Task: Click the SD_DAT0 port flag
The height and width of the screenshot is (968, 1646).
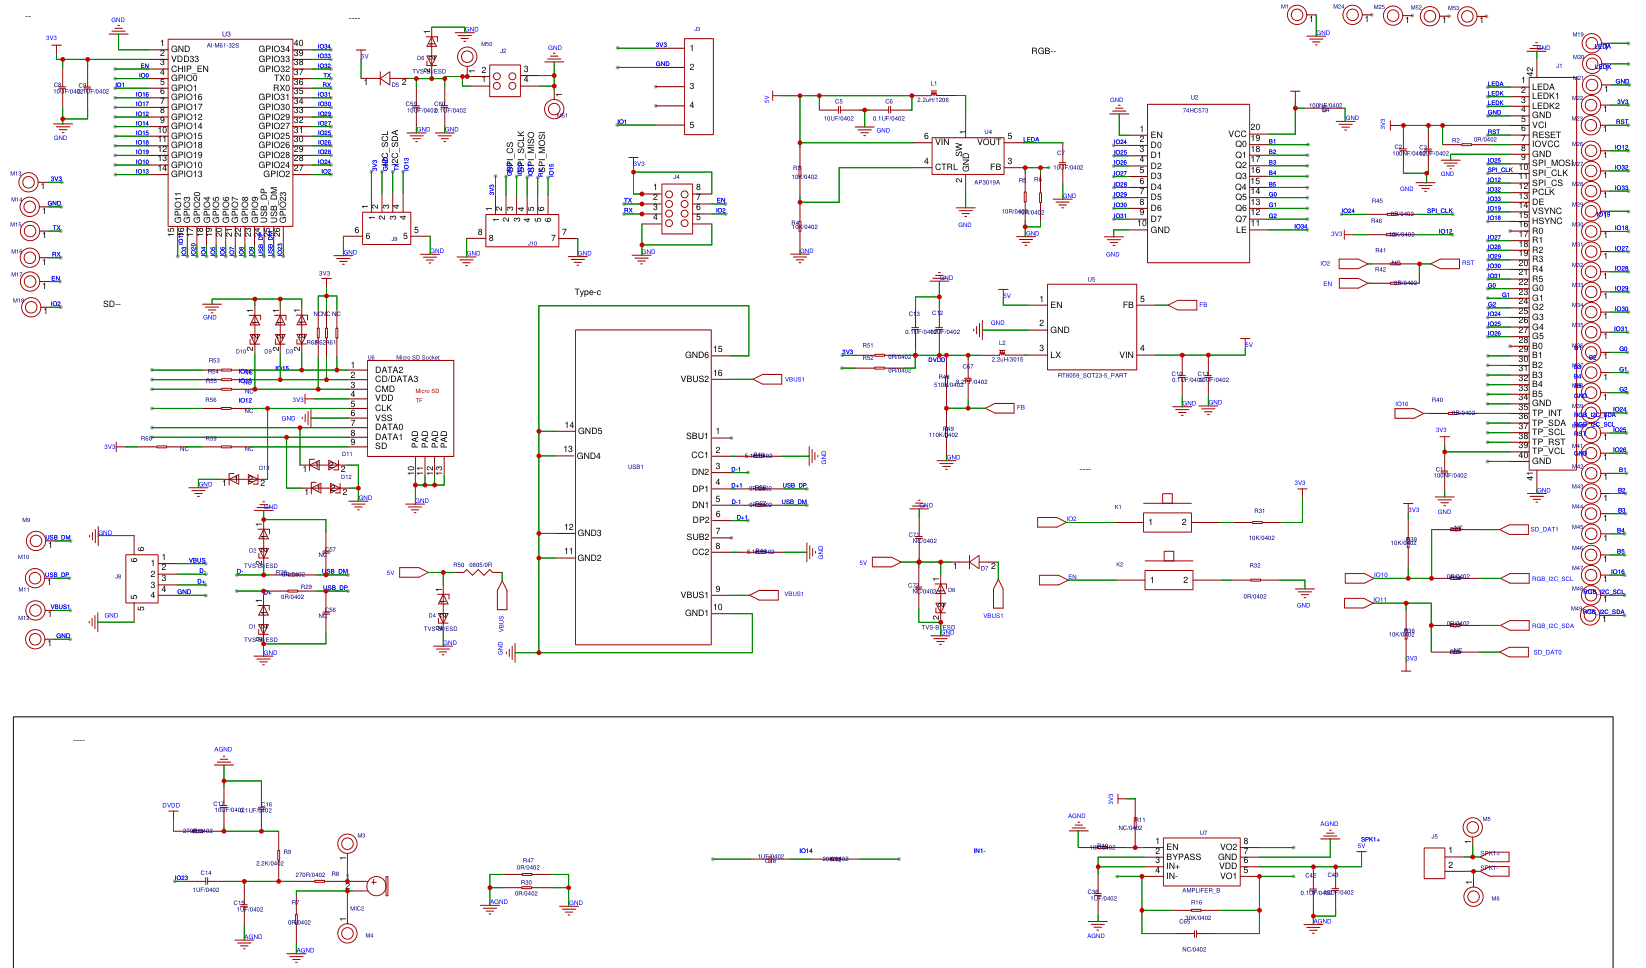Action: [x=1516, y=652]
